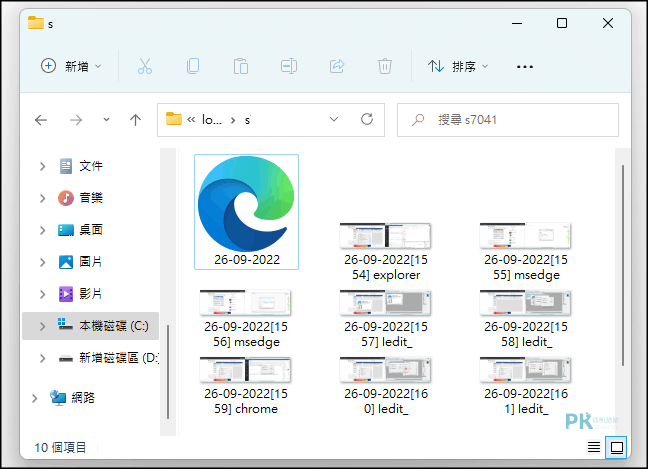
Task: Expand the 網路 tree node
Action: [x=34, y=398]
